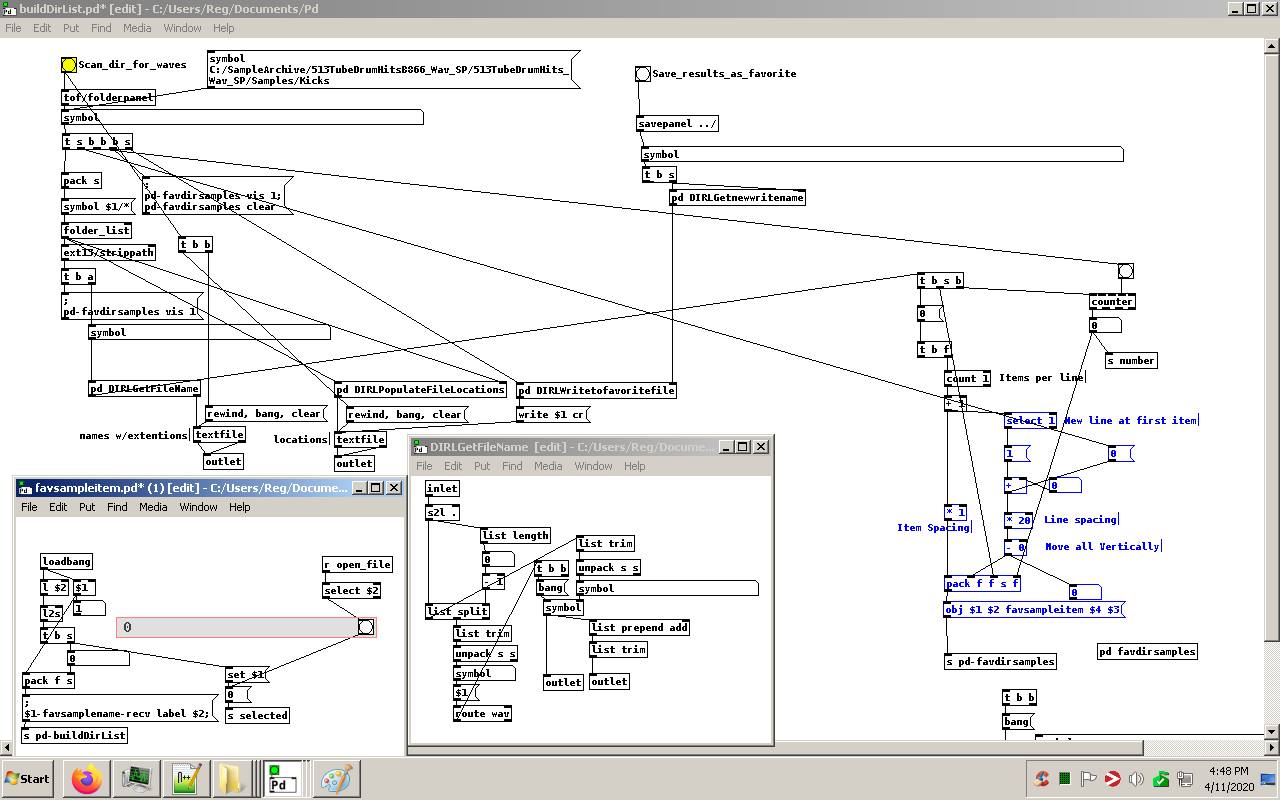Click the bang above the counter object
The image size is (1280, 800).
pyautogui.click(x=1125, y=271)
